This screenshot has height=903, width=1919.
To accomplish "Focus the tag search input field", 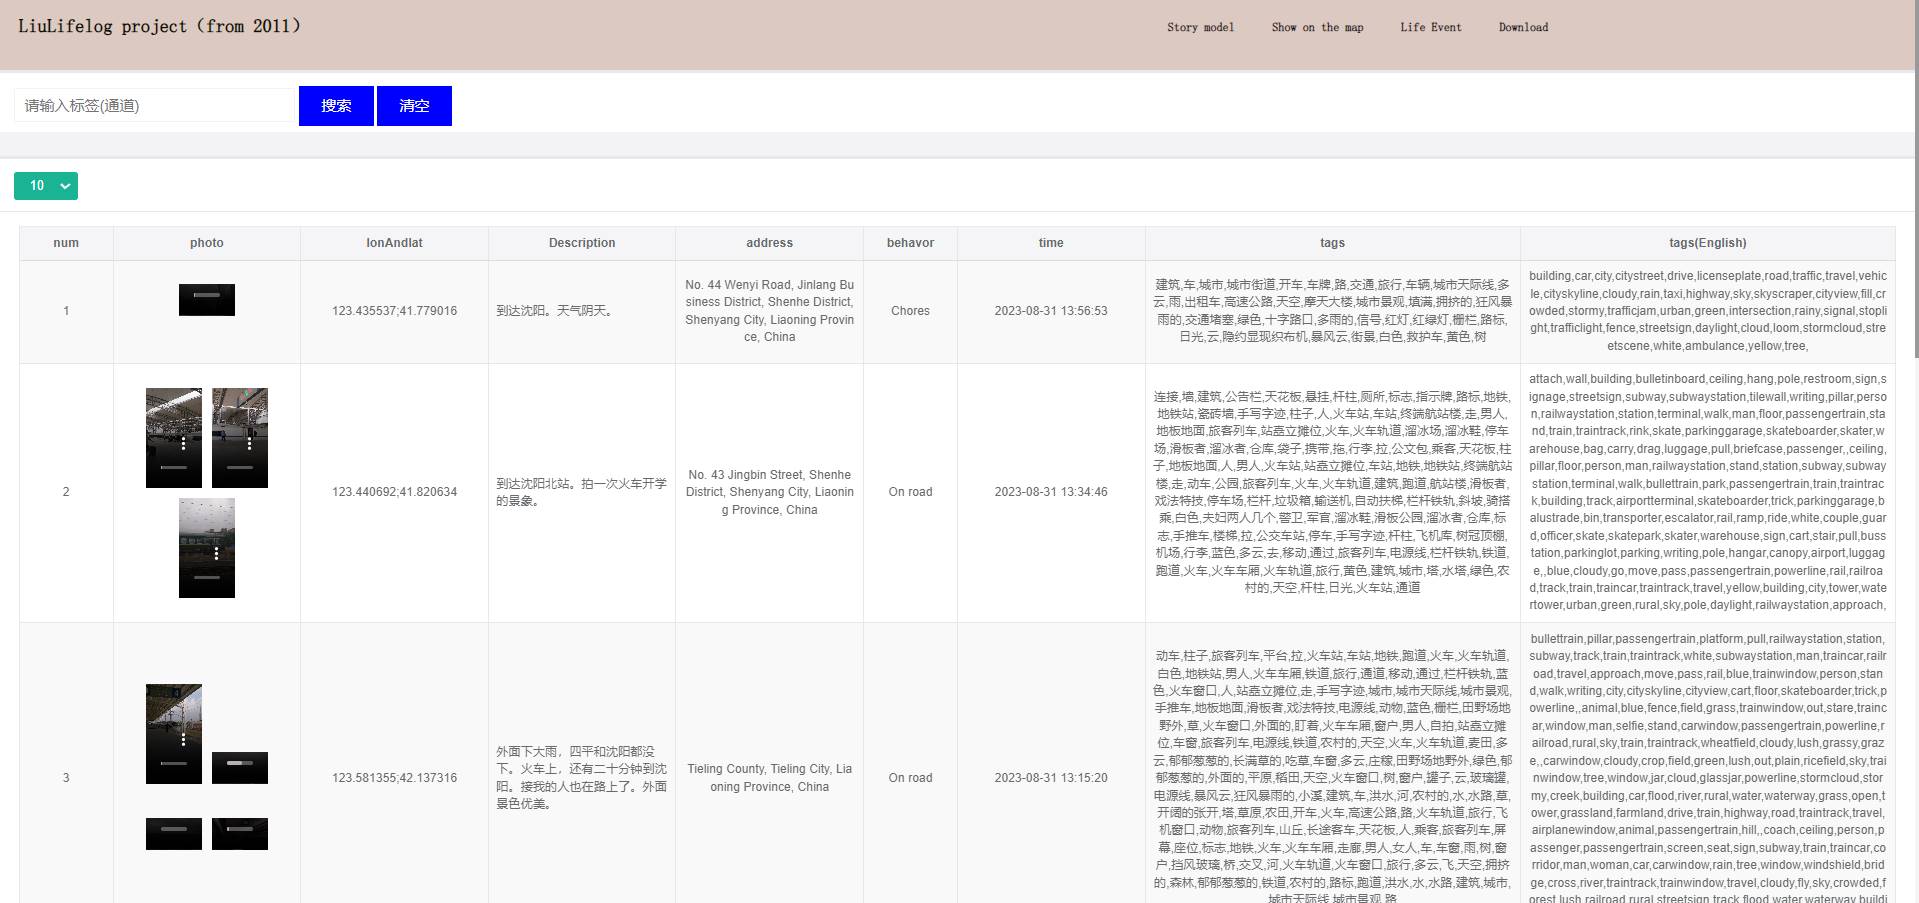I will pos(155,106).
